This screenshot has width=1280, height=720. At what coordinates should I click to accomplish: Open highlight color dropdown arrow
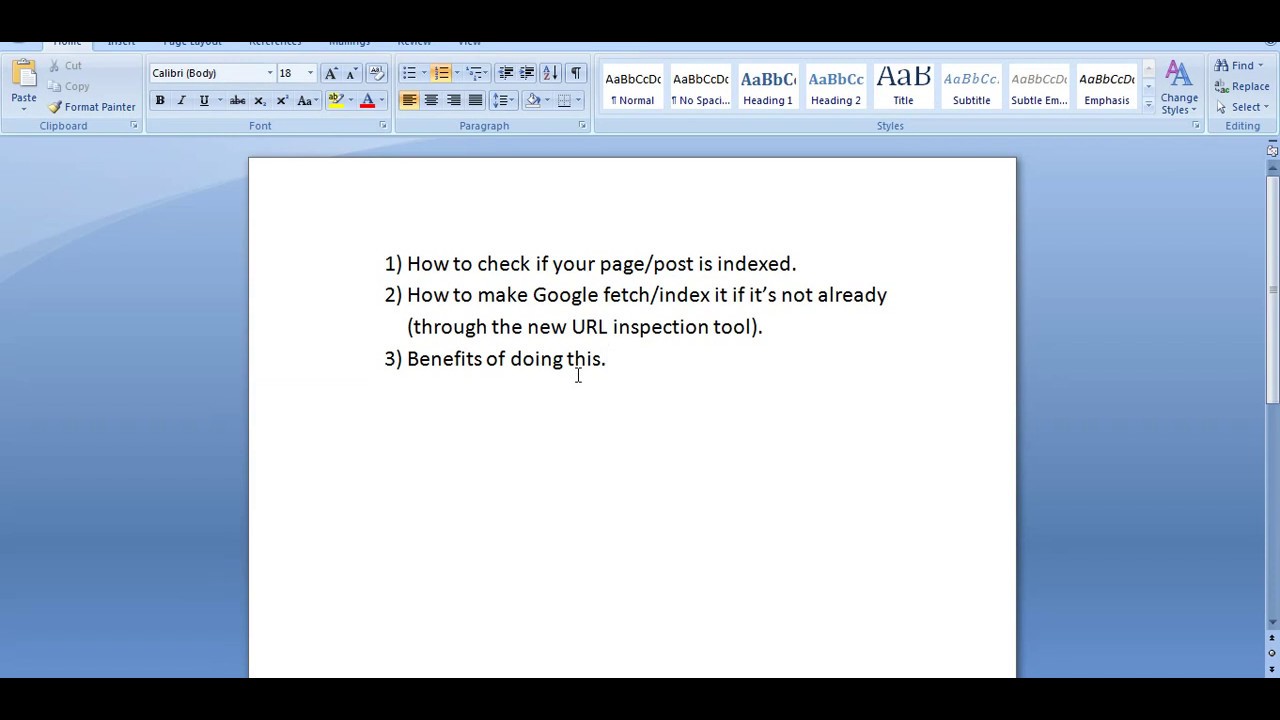click(350, 100)
